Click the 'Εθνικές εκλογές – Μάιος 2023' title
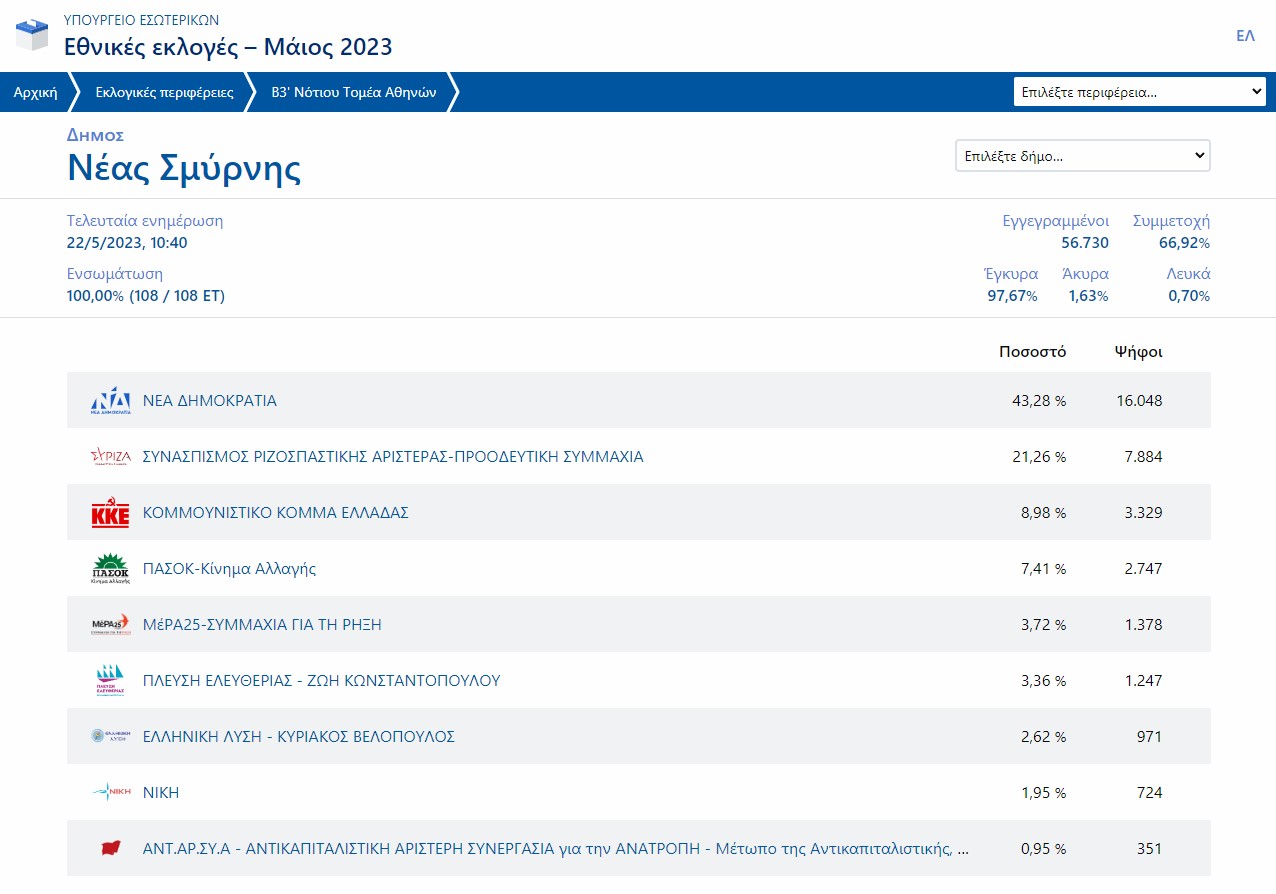1276x894 pixels. tap(228, 47)
